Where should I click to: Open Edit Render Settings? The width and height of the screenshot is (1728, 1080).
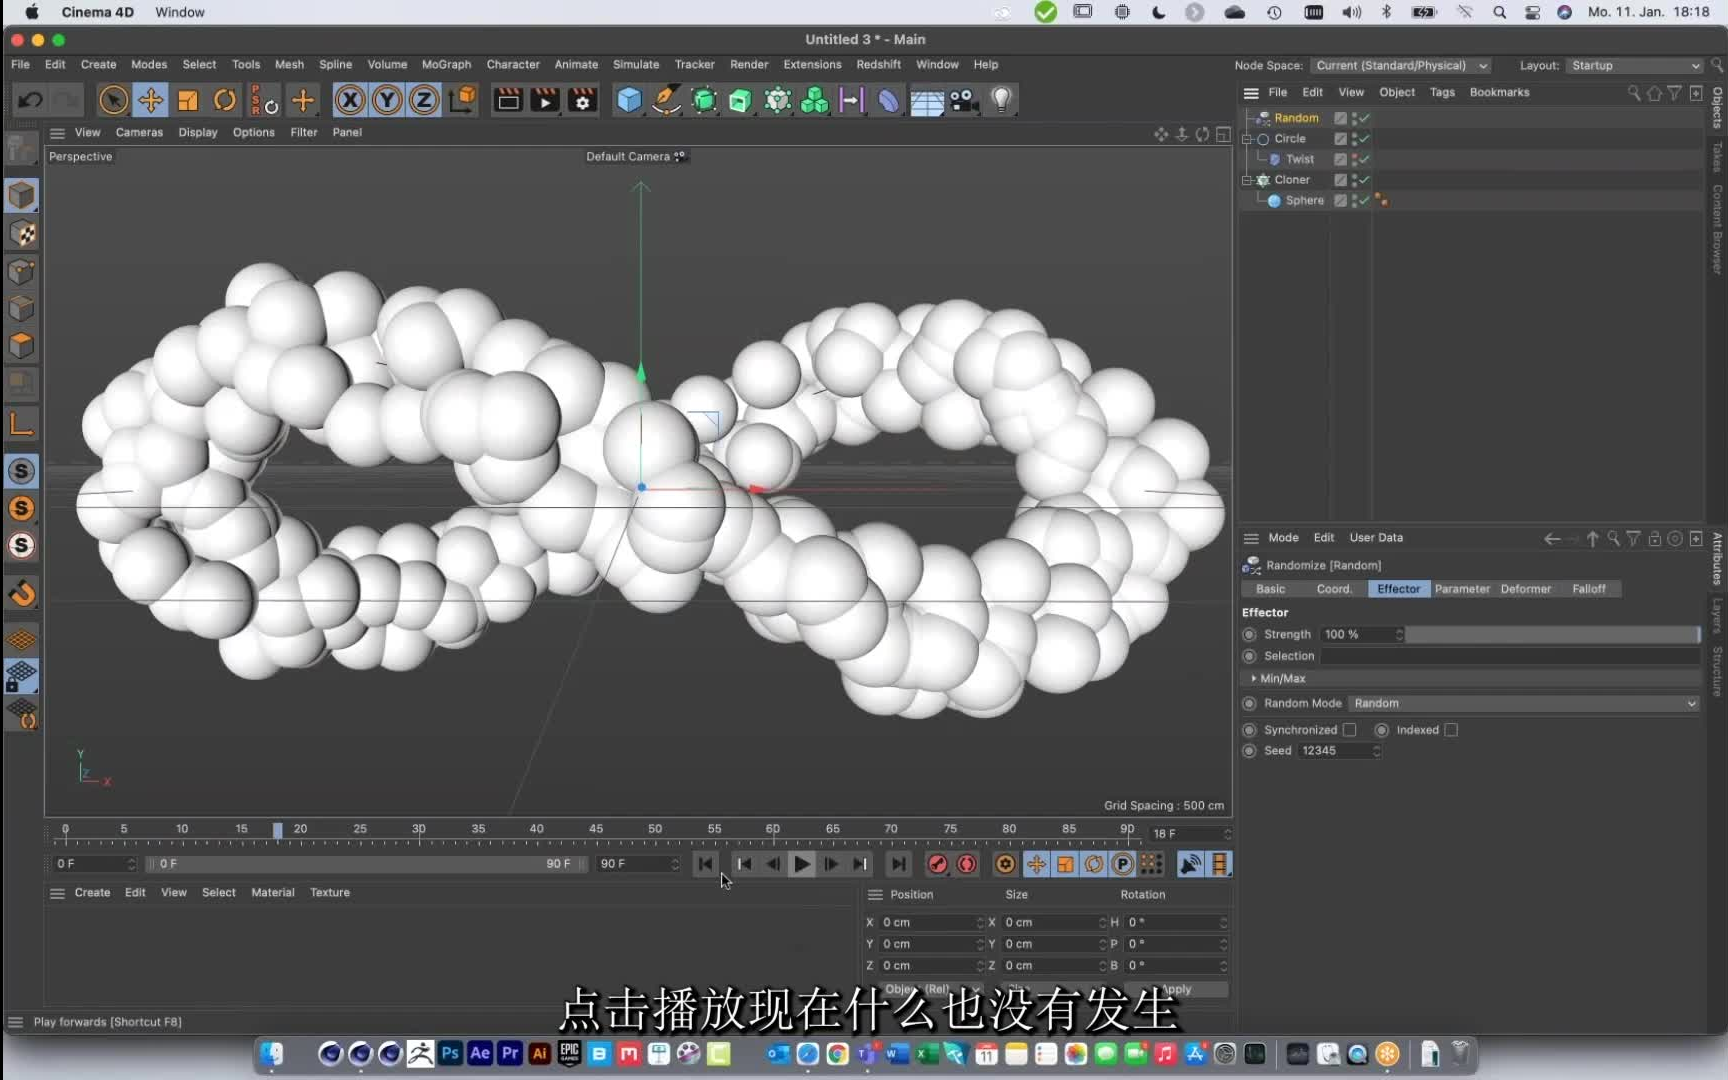pyautogui.click(x=582, y=100)
